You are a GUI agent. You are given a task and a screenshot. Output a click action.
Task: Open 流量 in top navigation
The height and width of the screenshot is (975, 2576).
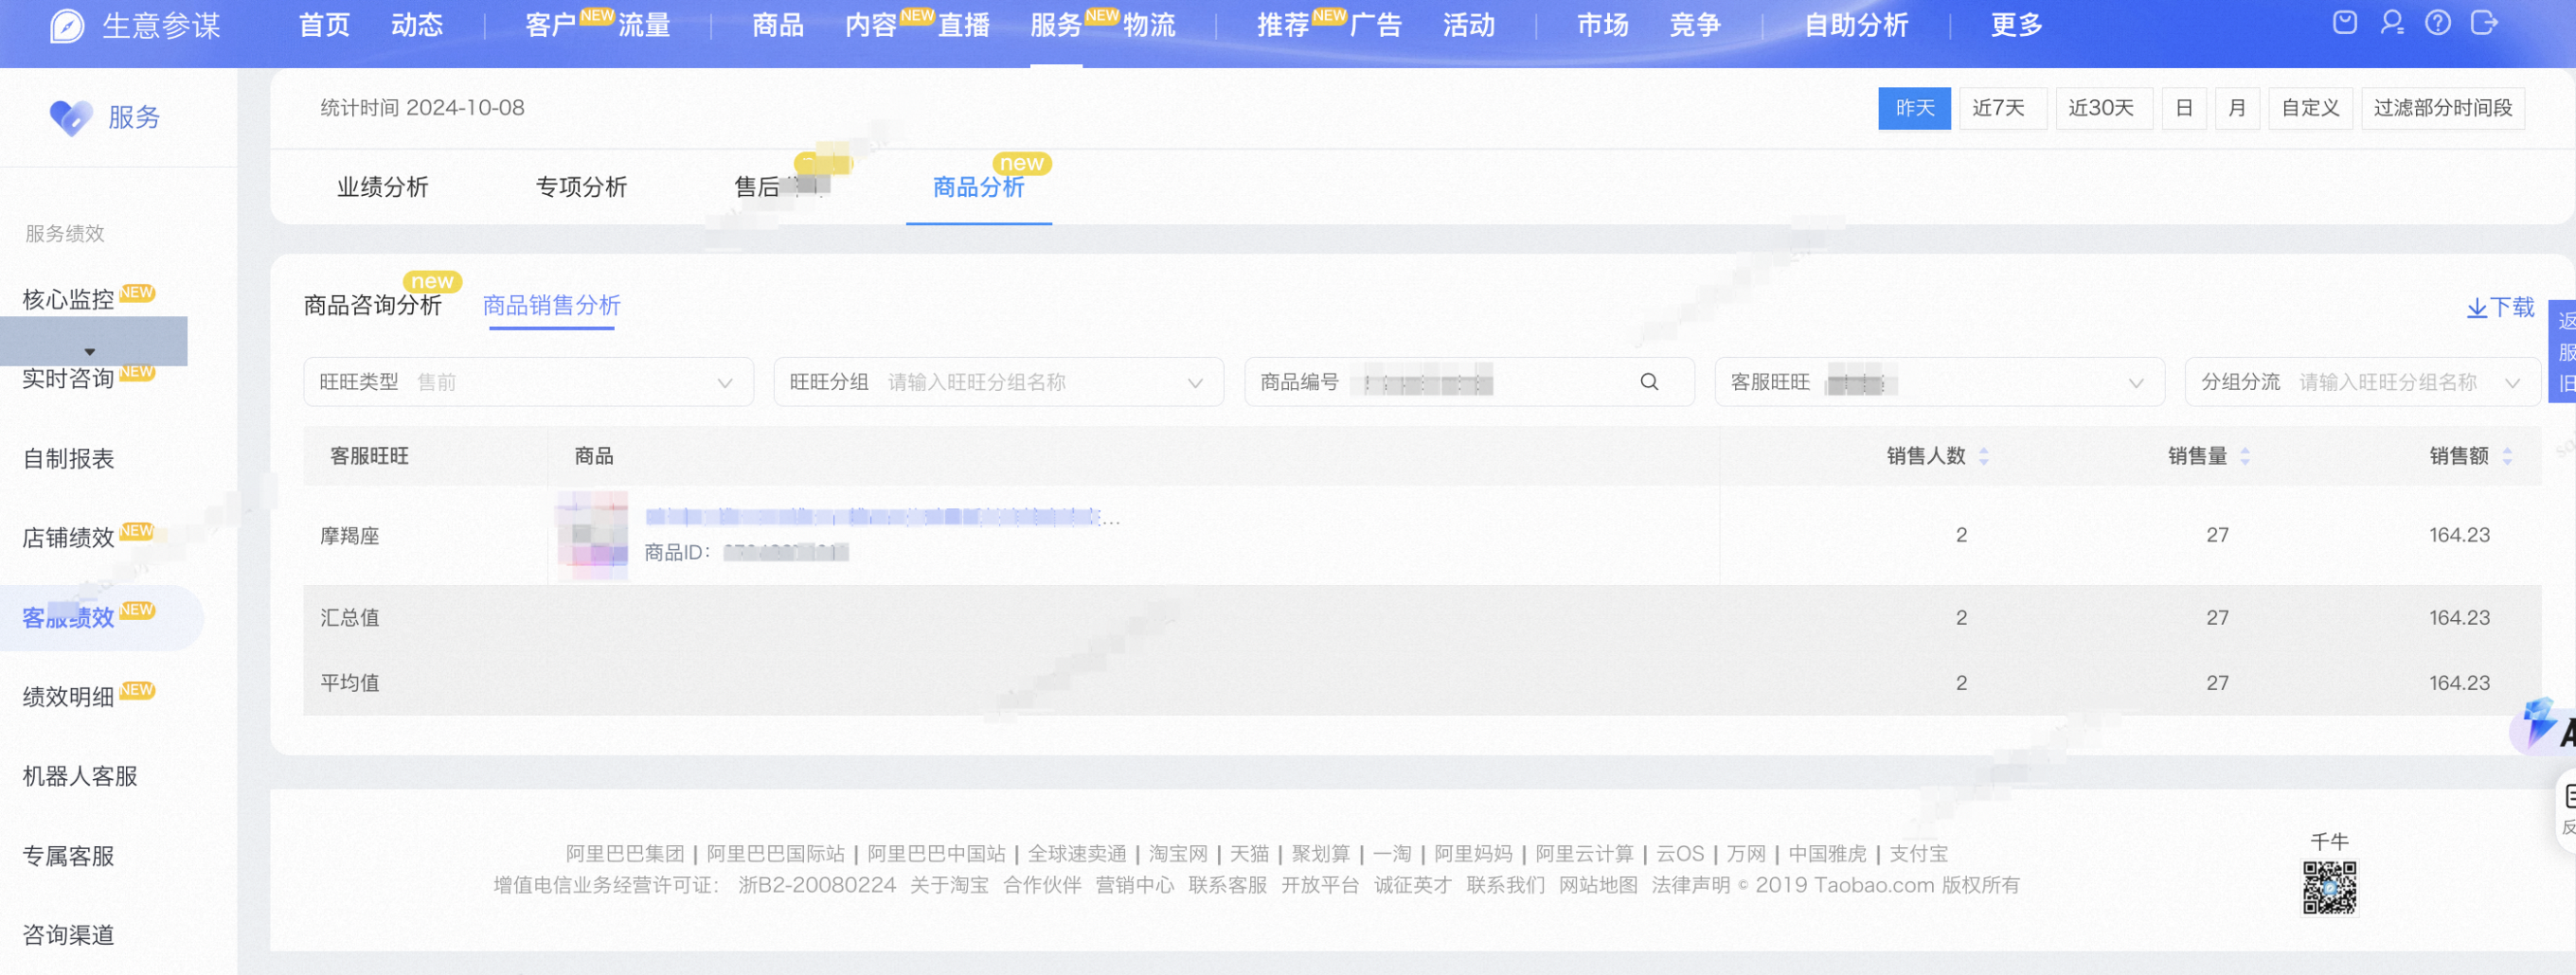pyautogui.click(x=644, y=25)
